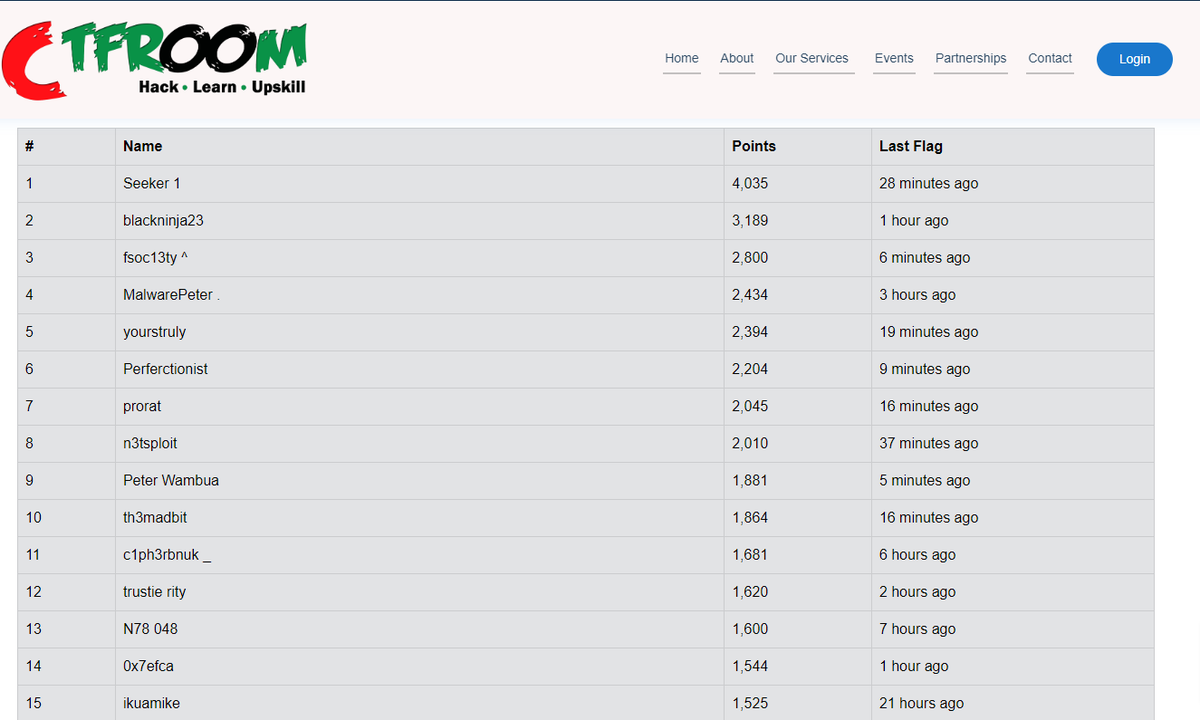Click the 3,189 points cell
Screen dimensions: 1200x720
point(797,221)
